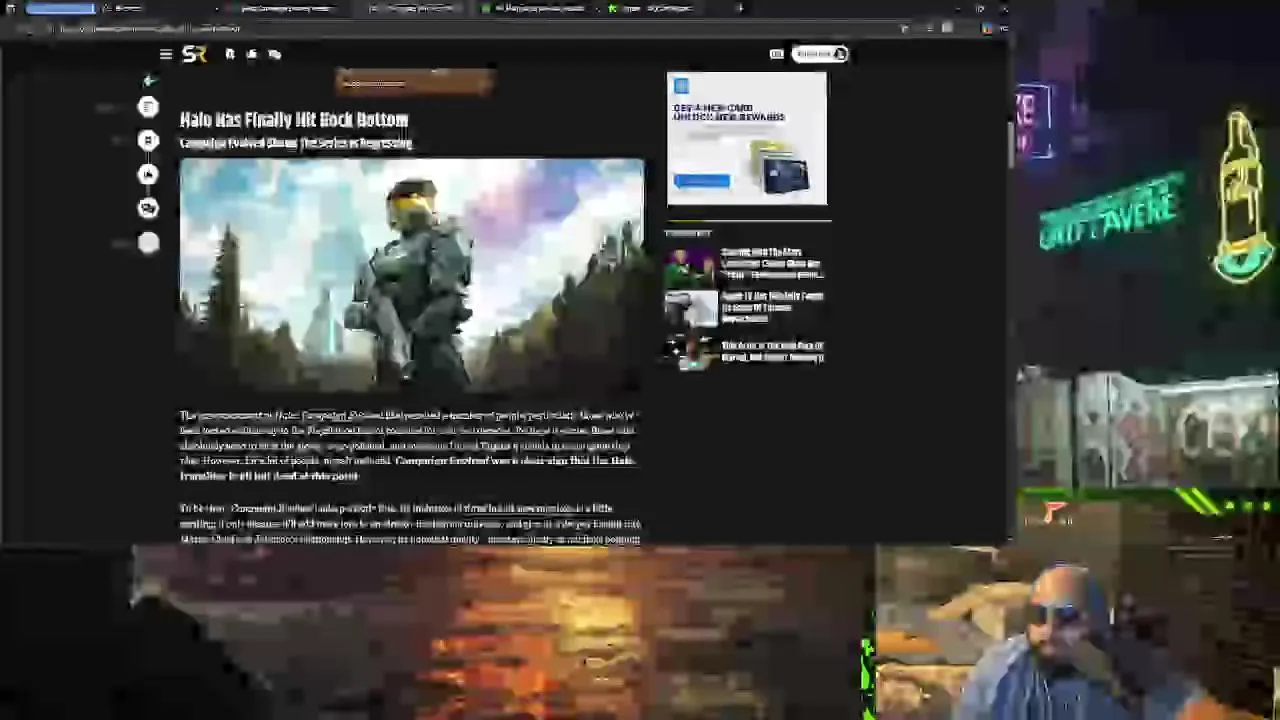1280x720 pixels.
Task: Click the blank white circle at sidebar bottom
Action: pos(148,242)
